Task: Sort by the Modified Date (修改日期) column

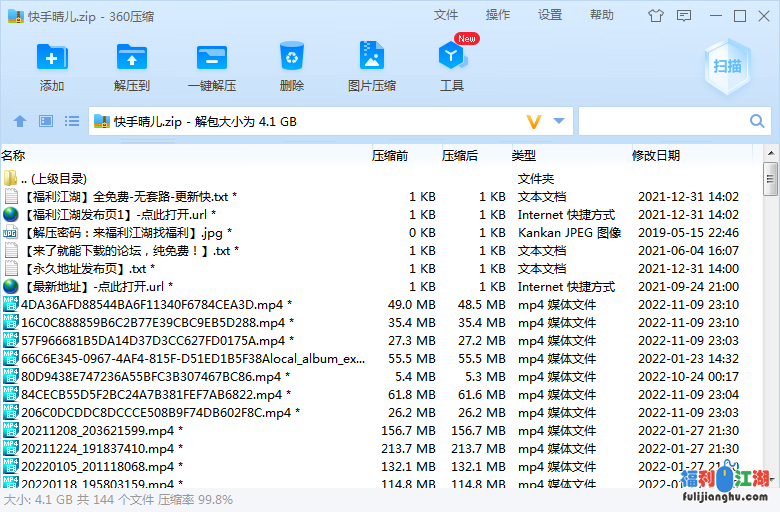Action: coord(656,155)
